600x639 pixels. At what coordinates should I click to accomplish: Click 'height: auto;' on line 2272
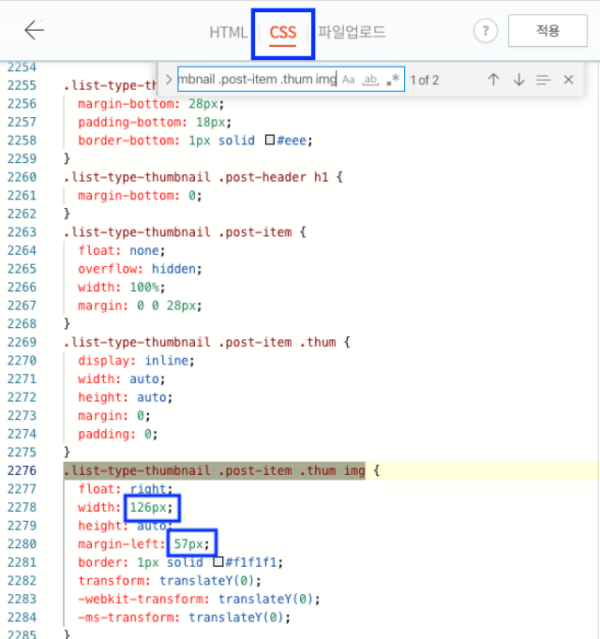[125, 397]
